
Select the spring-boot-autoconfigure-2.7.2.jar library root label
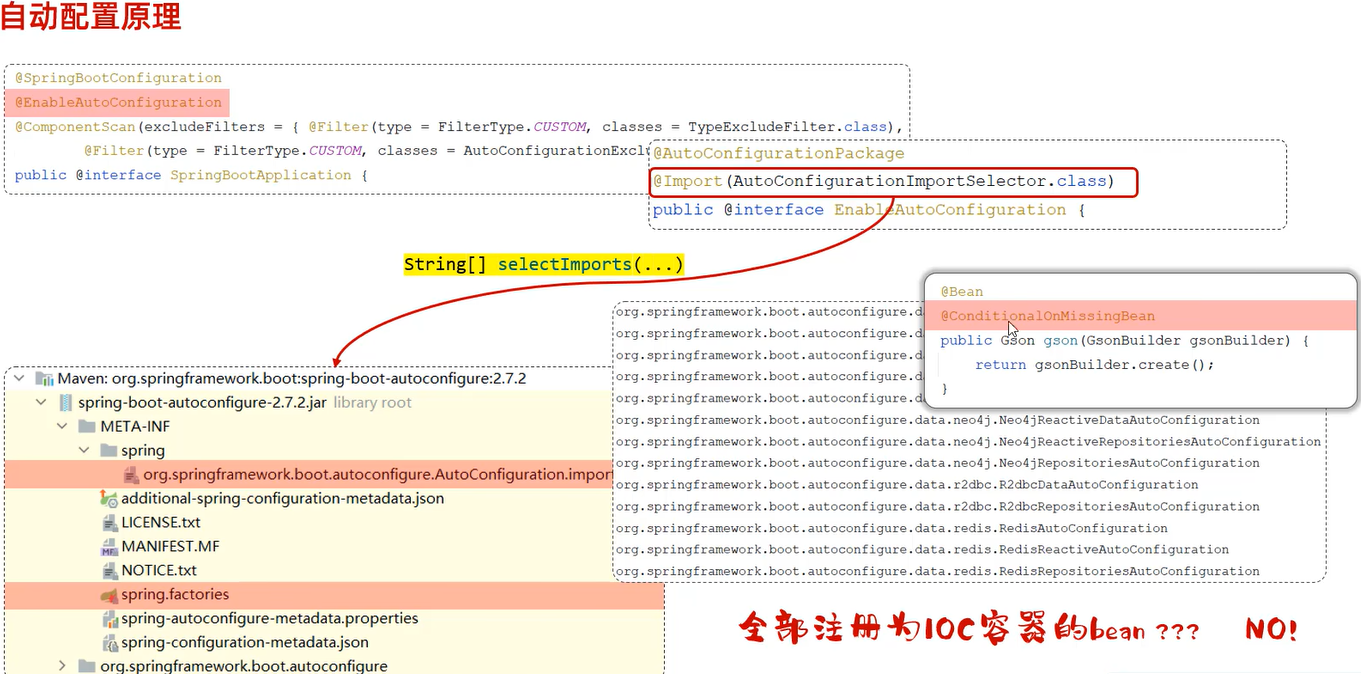pos(245,403)
